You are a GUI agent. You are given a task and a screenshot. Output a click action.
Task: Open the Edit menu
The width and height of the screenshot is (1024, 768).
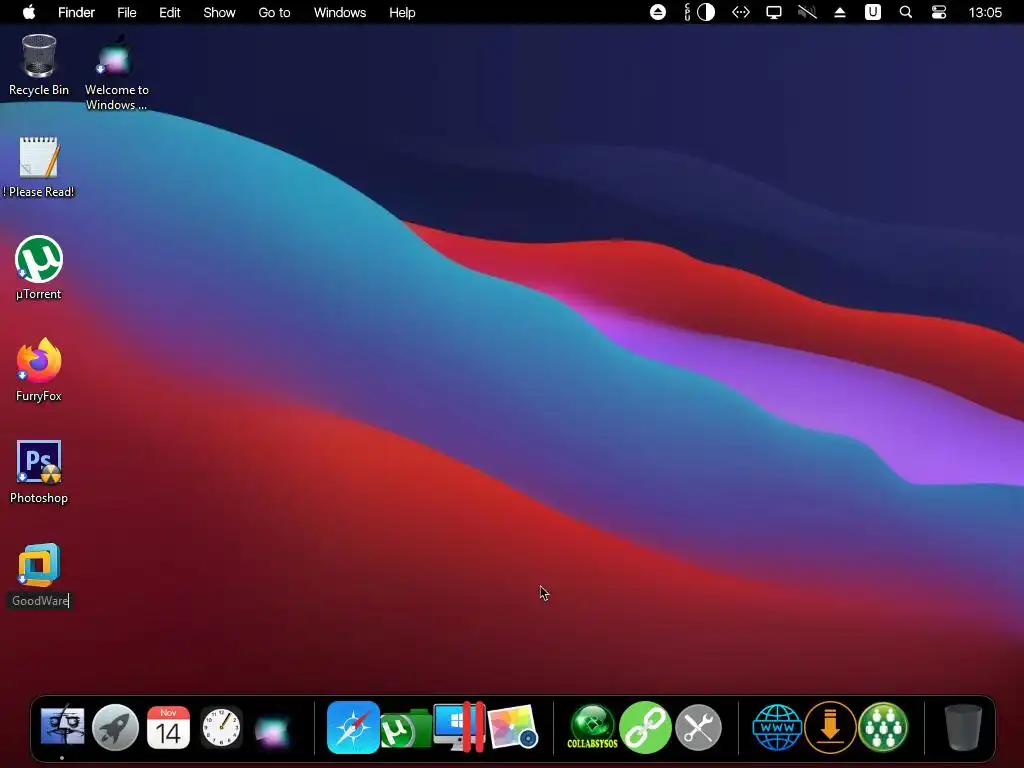[170, 12]
